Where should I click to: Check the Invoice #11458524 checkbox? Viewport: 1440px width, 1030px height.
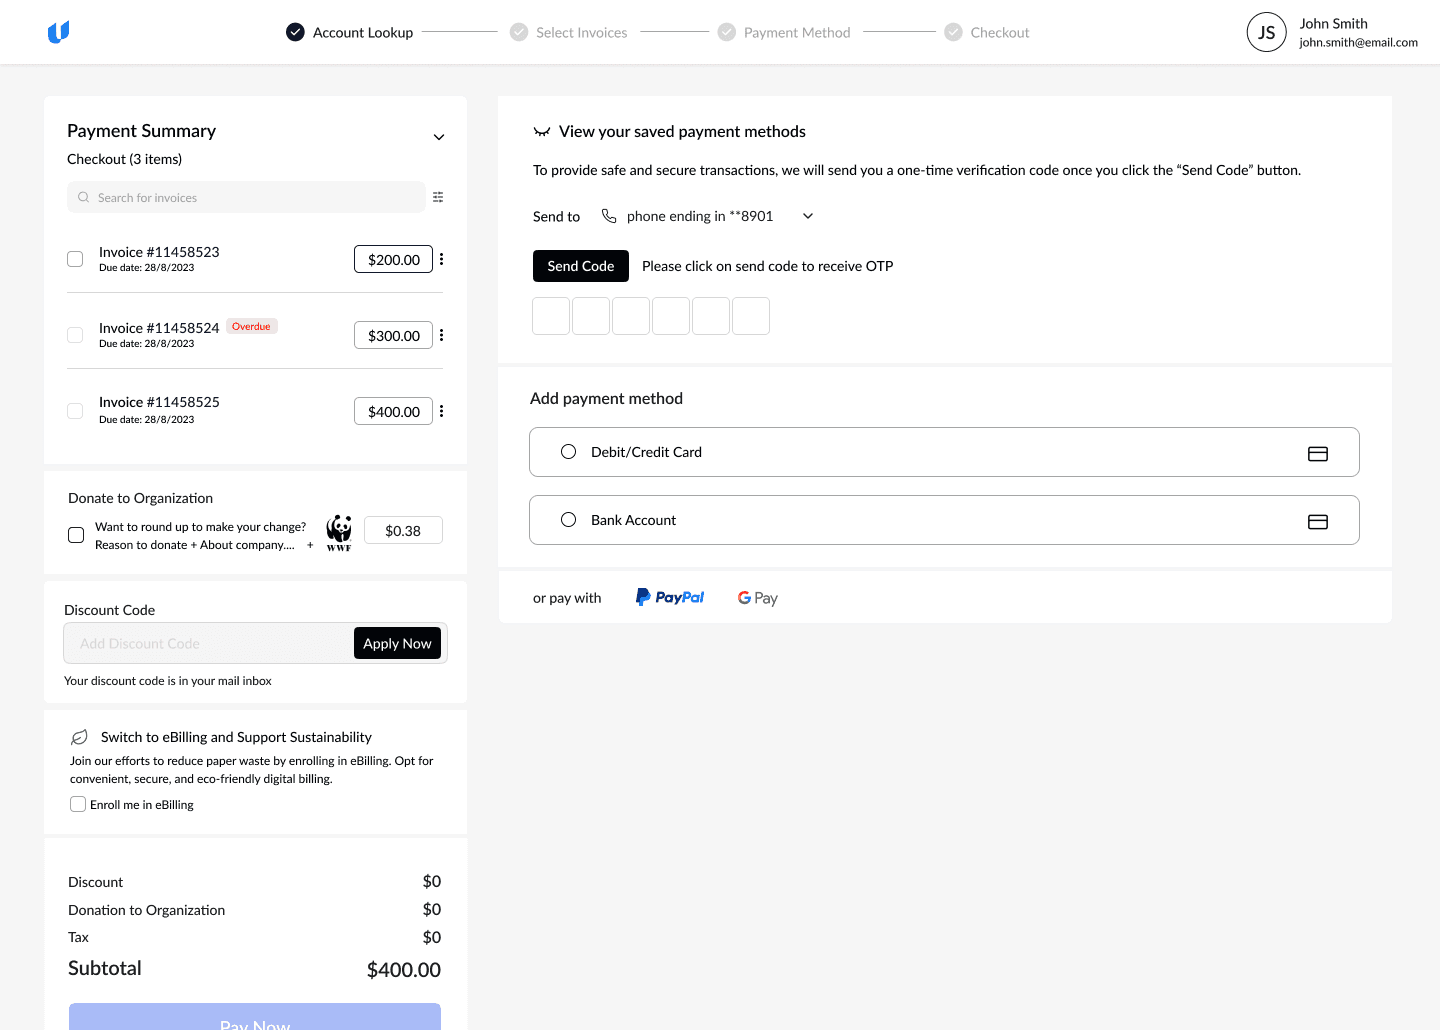[75, 335]
